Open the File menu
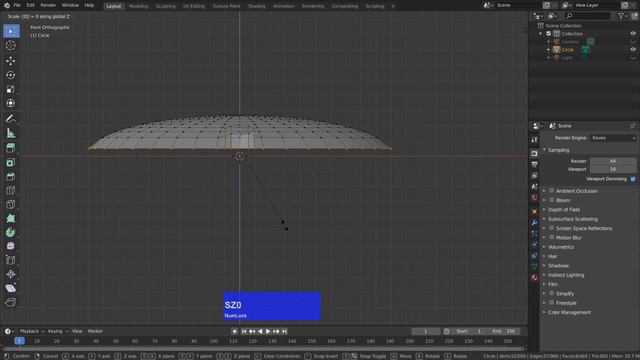640x360 pixels. coord(17,5)
